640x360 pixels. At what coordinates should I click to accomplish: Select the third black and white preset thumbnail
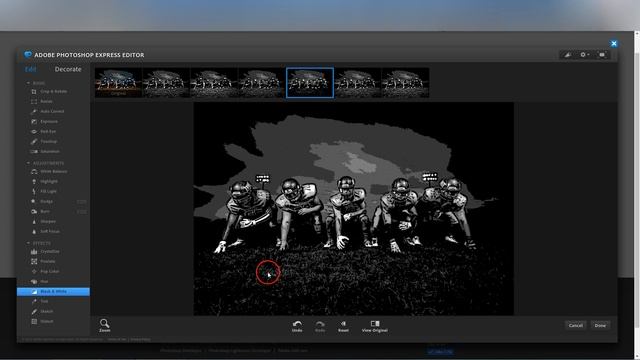pyautogui.click(x=214, y=83)
